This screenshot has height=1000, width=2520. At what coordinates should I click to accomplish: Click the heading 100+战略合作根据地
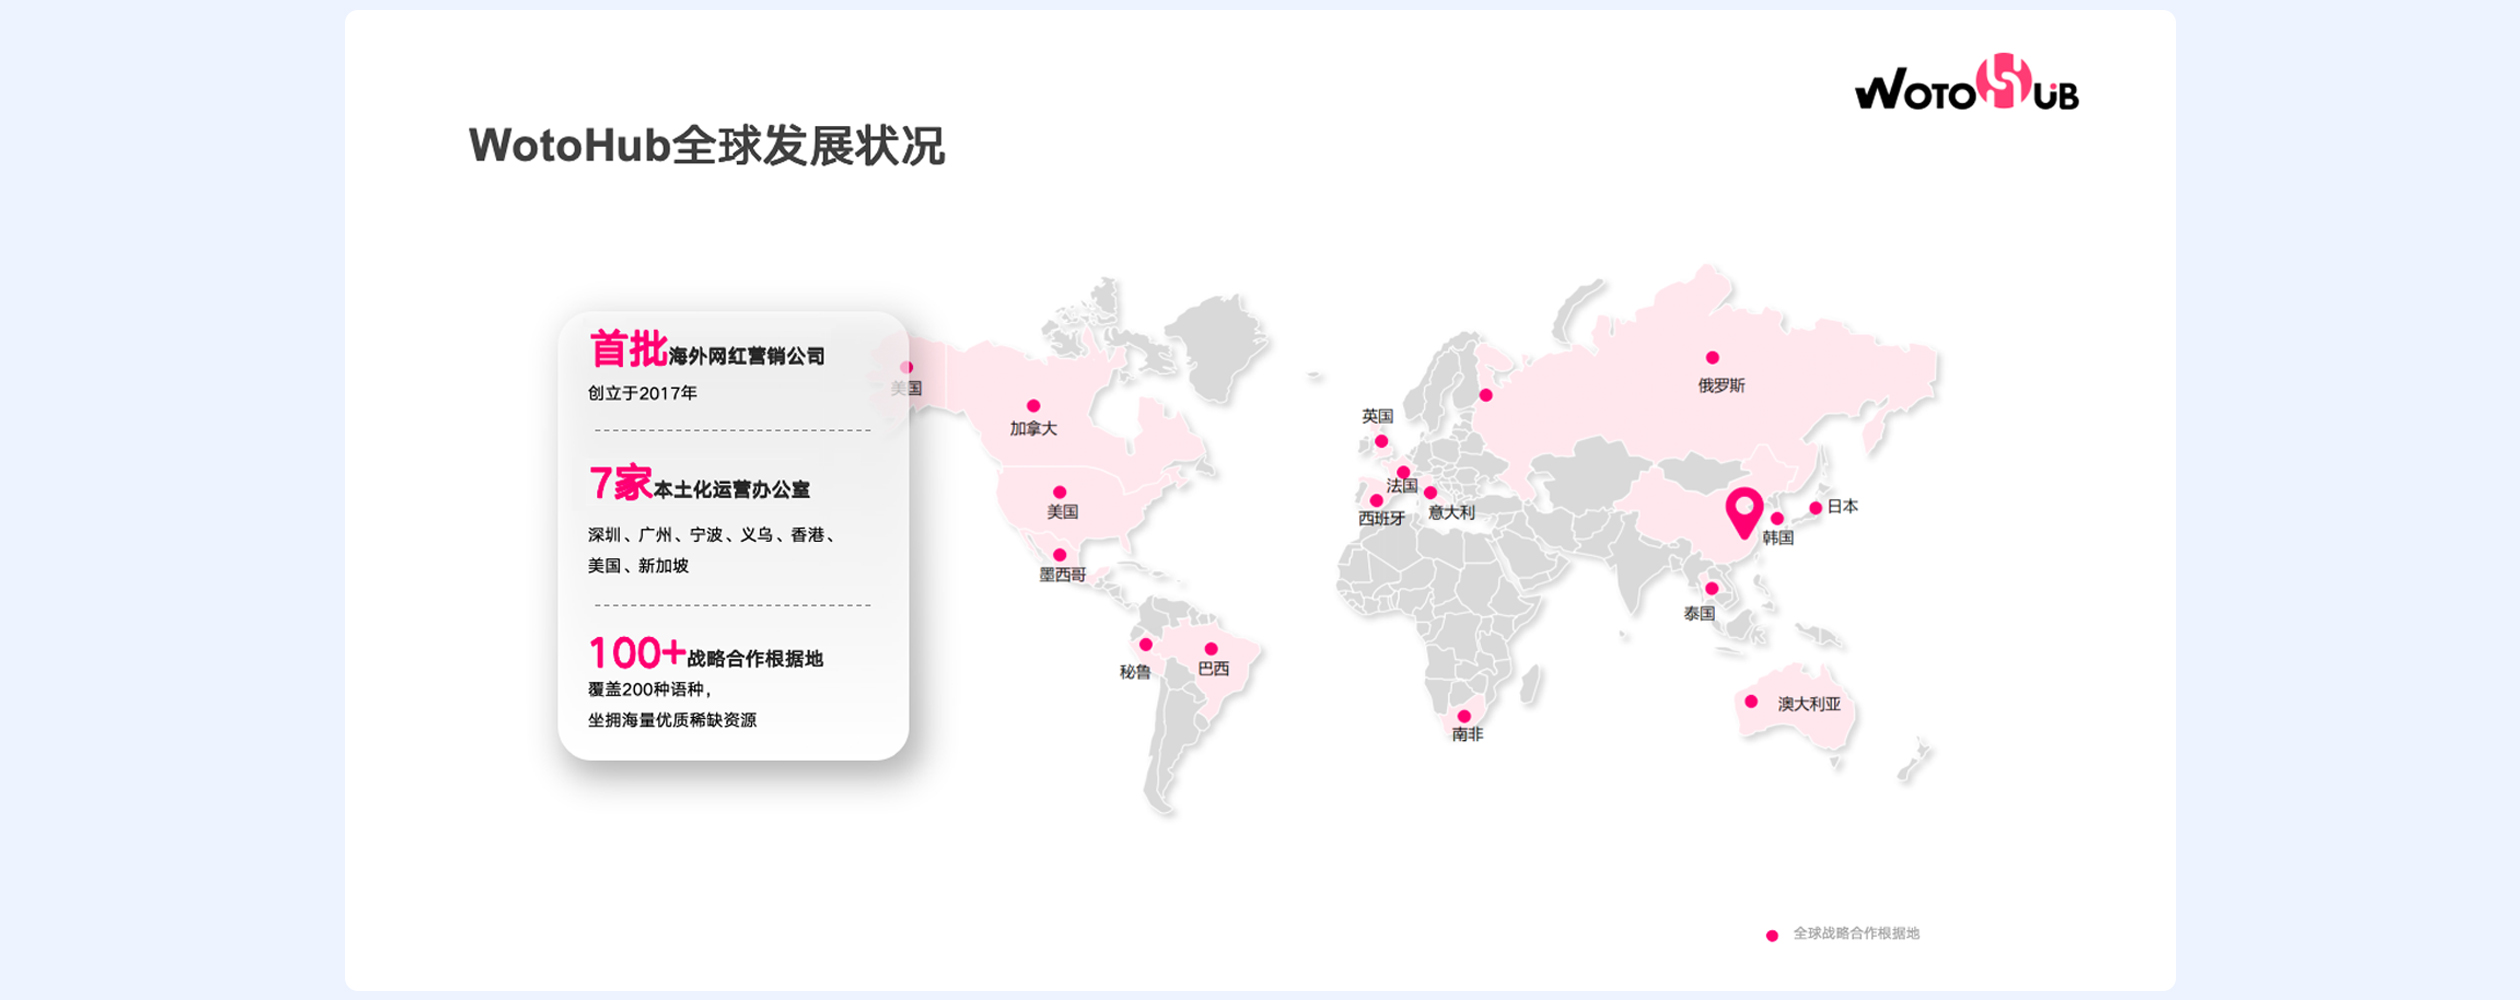706,654
